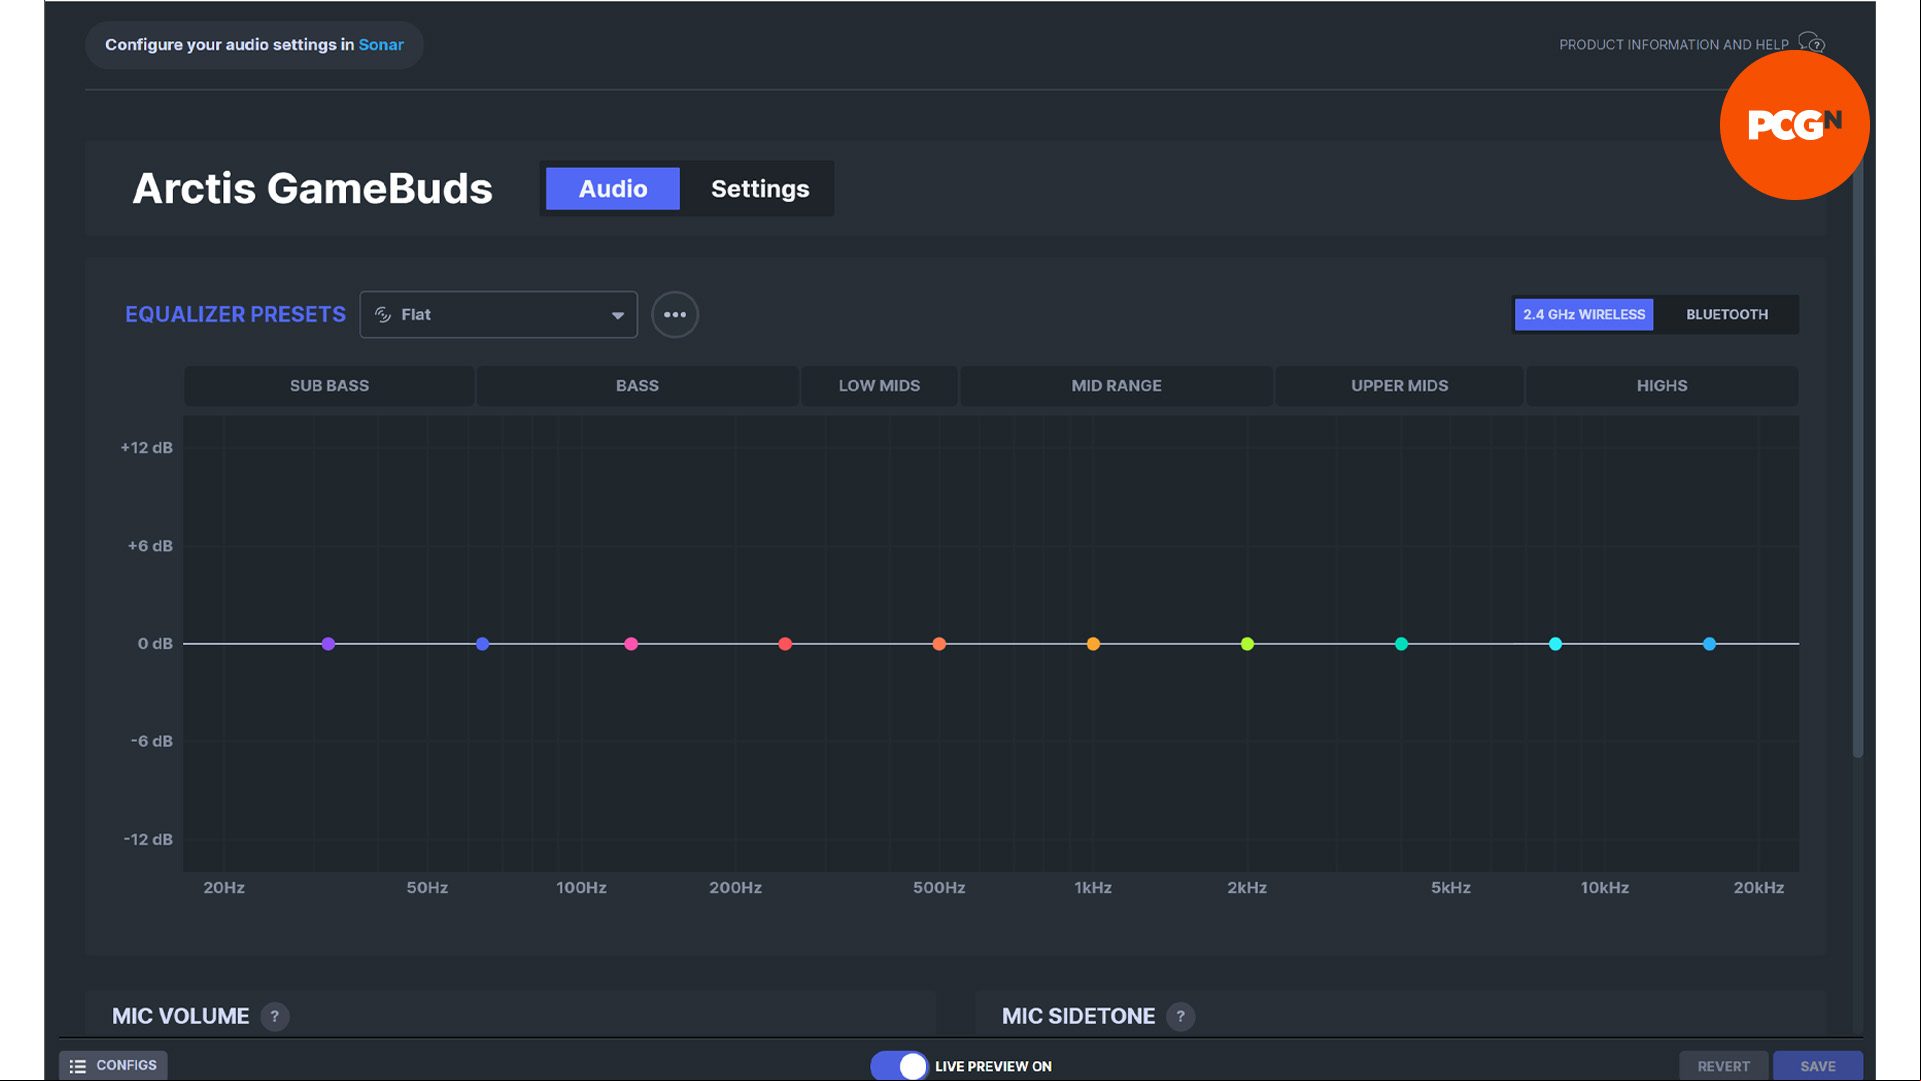Select the Upper Mids band header

coord(1399,386)
